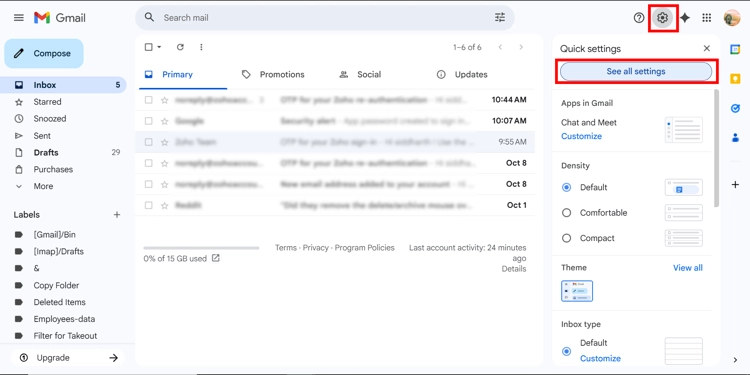Viewport: 750px width, 375px height.
Task: Open storage management external link icon
Action: (216, 258)
